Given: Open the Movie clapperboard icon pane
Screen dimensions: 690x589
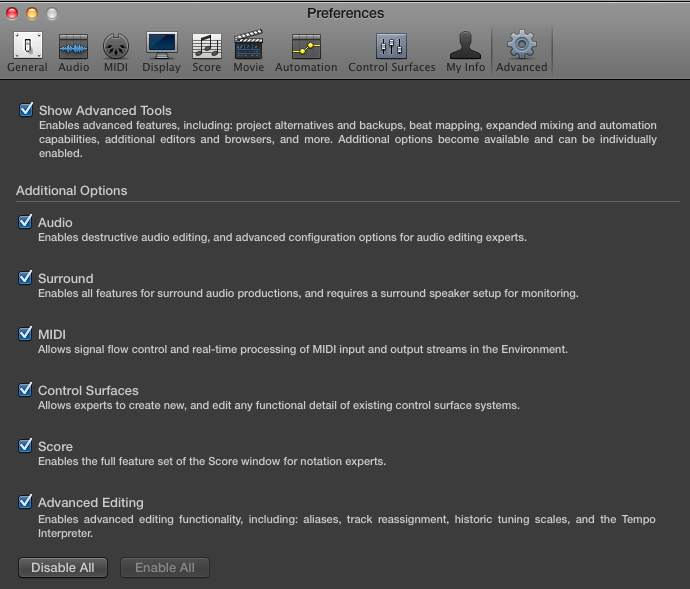Looking at the screenshot, I should [249, 44].
